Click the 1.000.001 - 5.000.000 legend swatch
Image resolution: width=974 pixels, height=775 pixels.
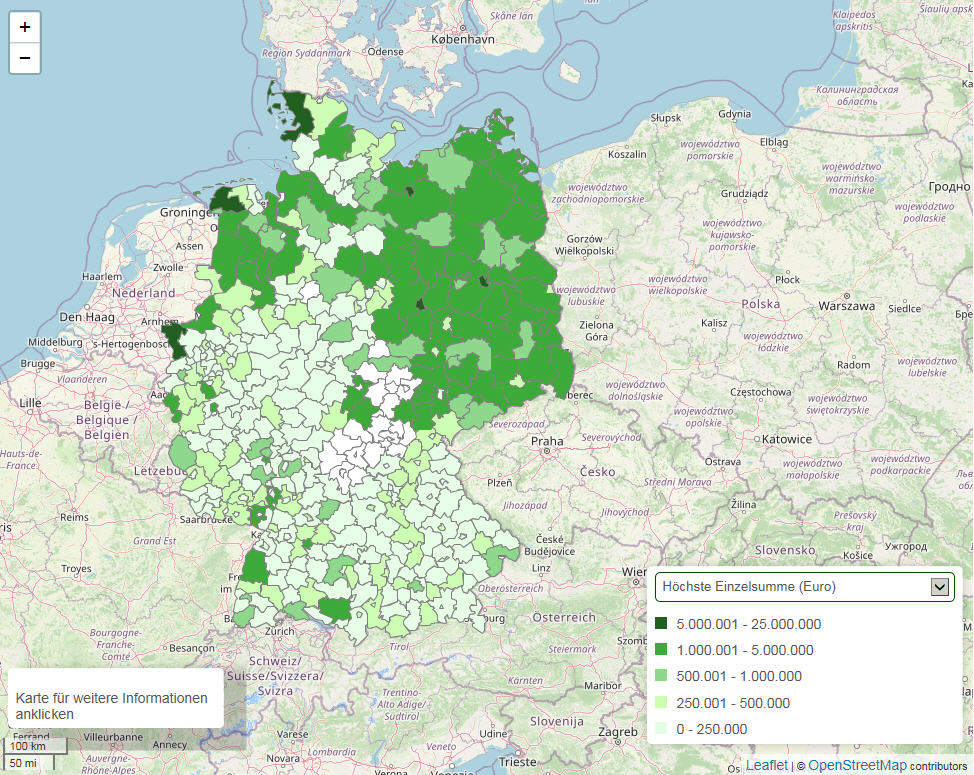tap(661, 649)
